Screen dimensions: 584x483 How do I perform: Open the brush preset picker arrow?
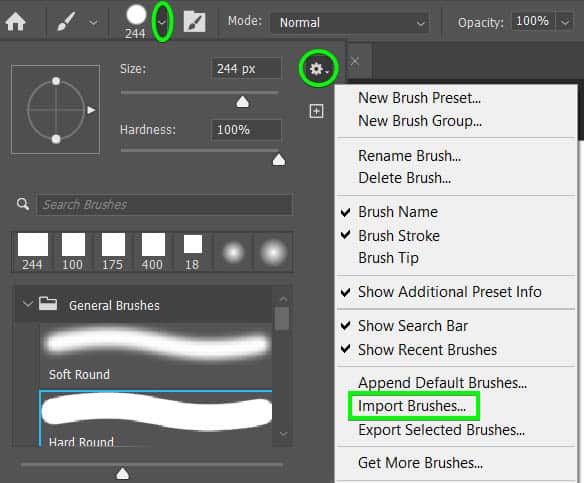[x=162, y=22]
